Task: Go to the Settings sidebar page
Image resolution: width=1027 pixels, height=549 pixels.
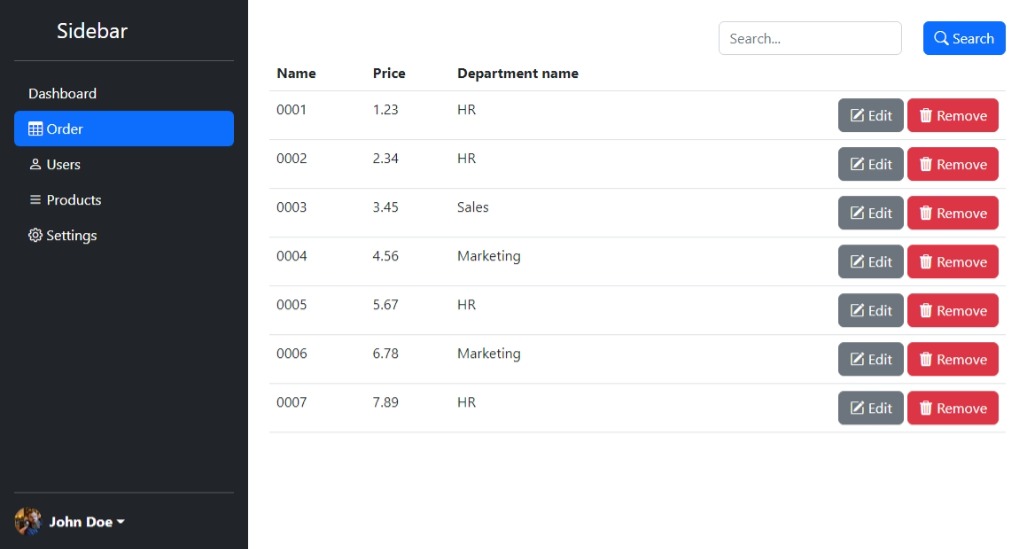Action: [71, 236]
